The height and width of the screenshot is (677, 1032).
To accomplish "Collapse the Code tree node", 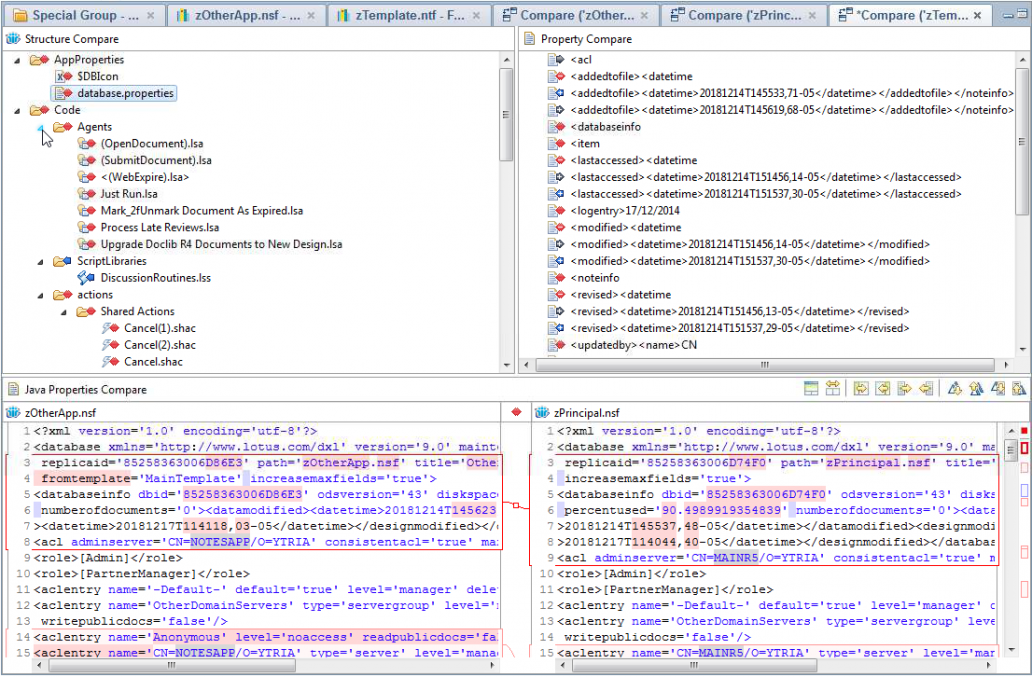I will pos(17,111).
